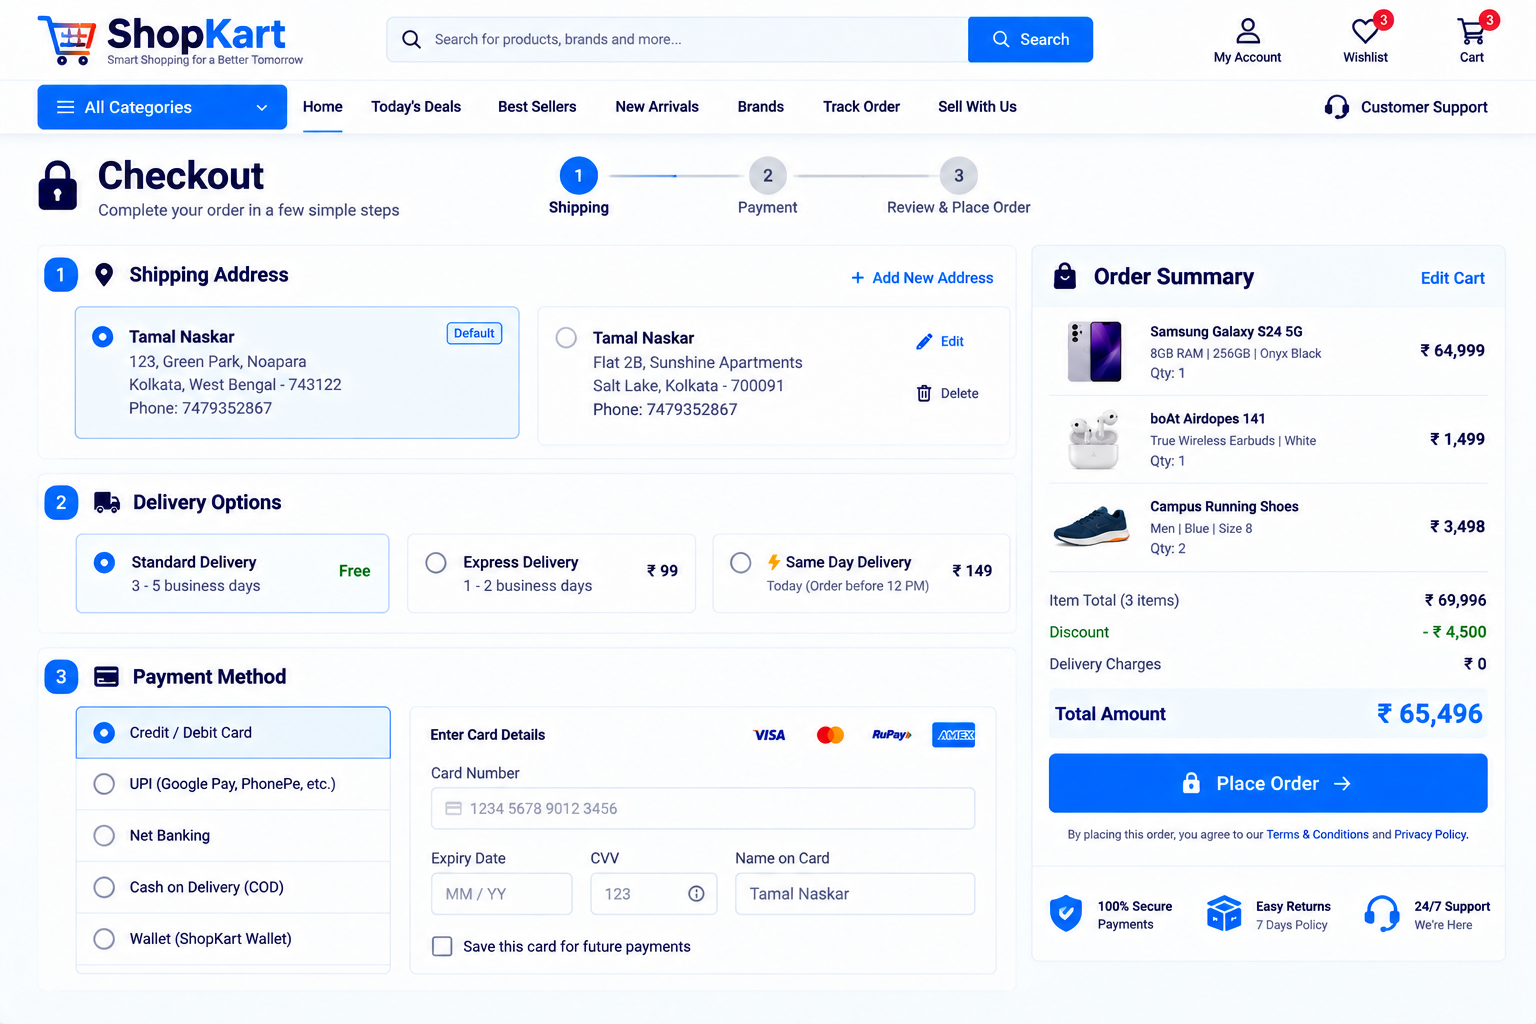Click the Card Number input field
The image size is (1536, 1024).
pyautogui.click(x=703, y=808)
